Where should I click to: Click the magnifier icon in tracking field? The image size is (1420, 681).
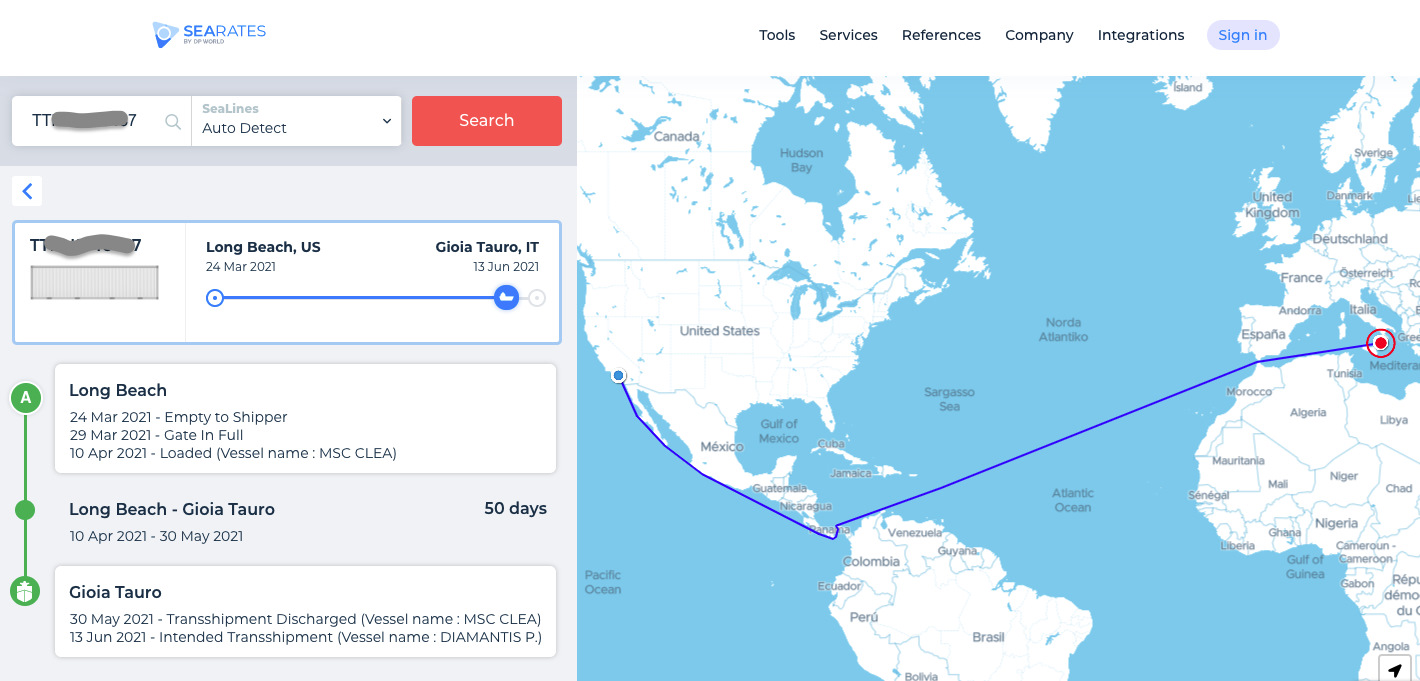173,121
